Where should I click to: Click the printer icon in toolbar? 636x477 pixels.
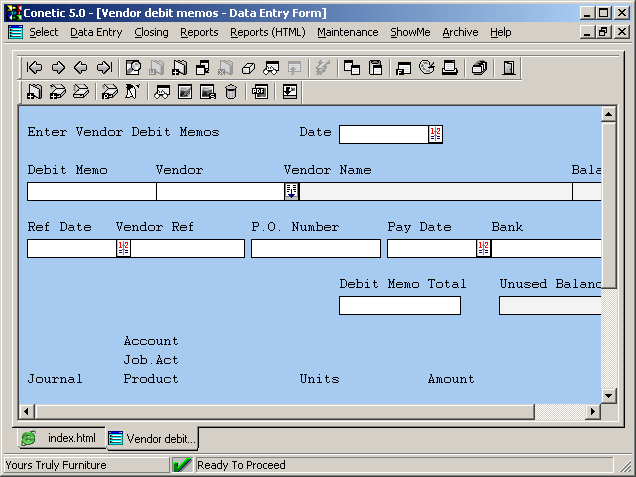[450, 68]
